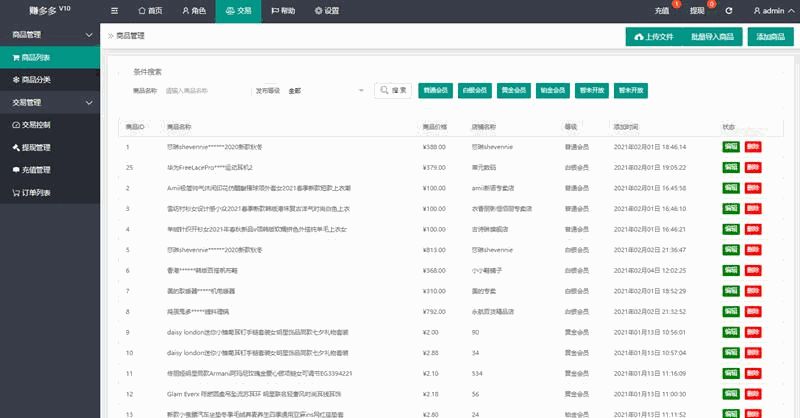Collapse the 交易管理 sidebar group

pyautogui.click(x=49, y=102)
